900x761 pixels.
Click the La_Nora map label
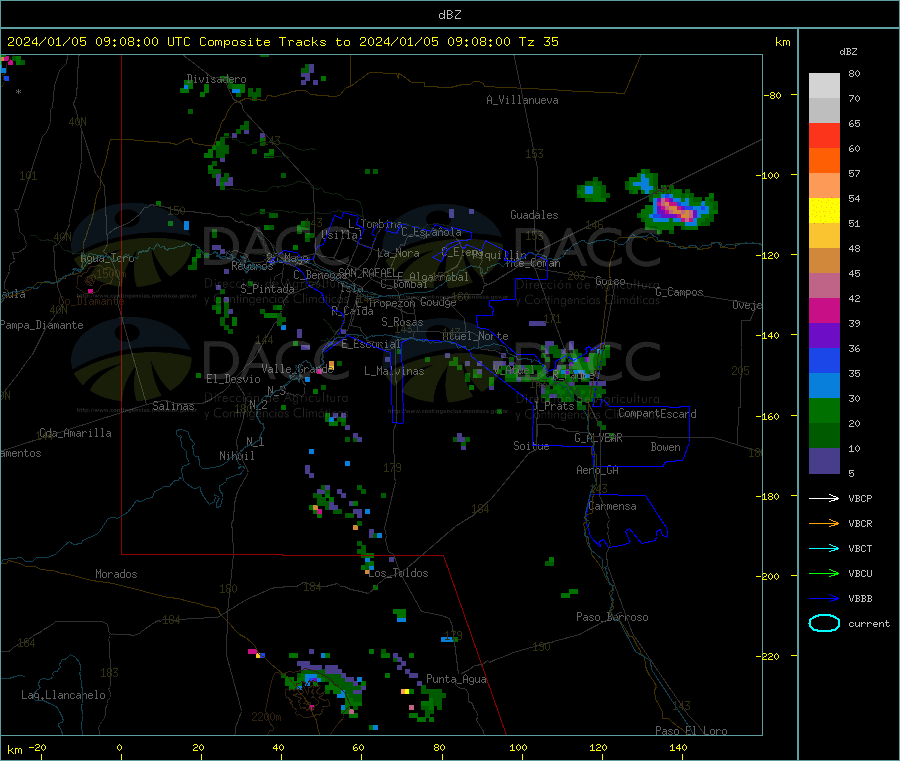398,253
